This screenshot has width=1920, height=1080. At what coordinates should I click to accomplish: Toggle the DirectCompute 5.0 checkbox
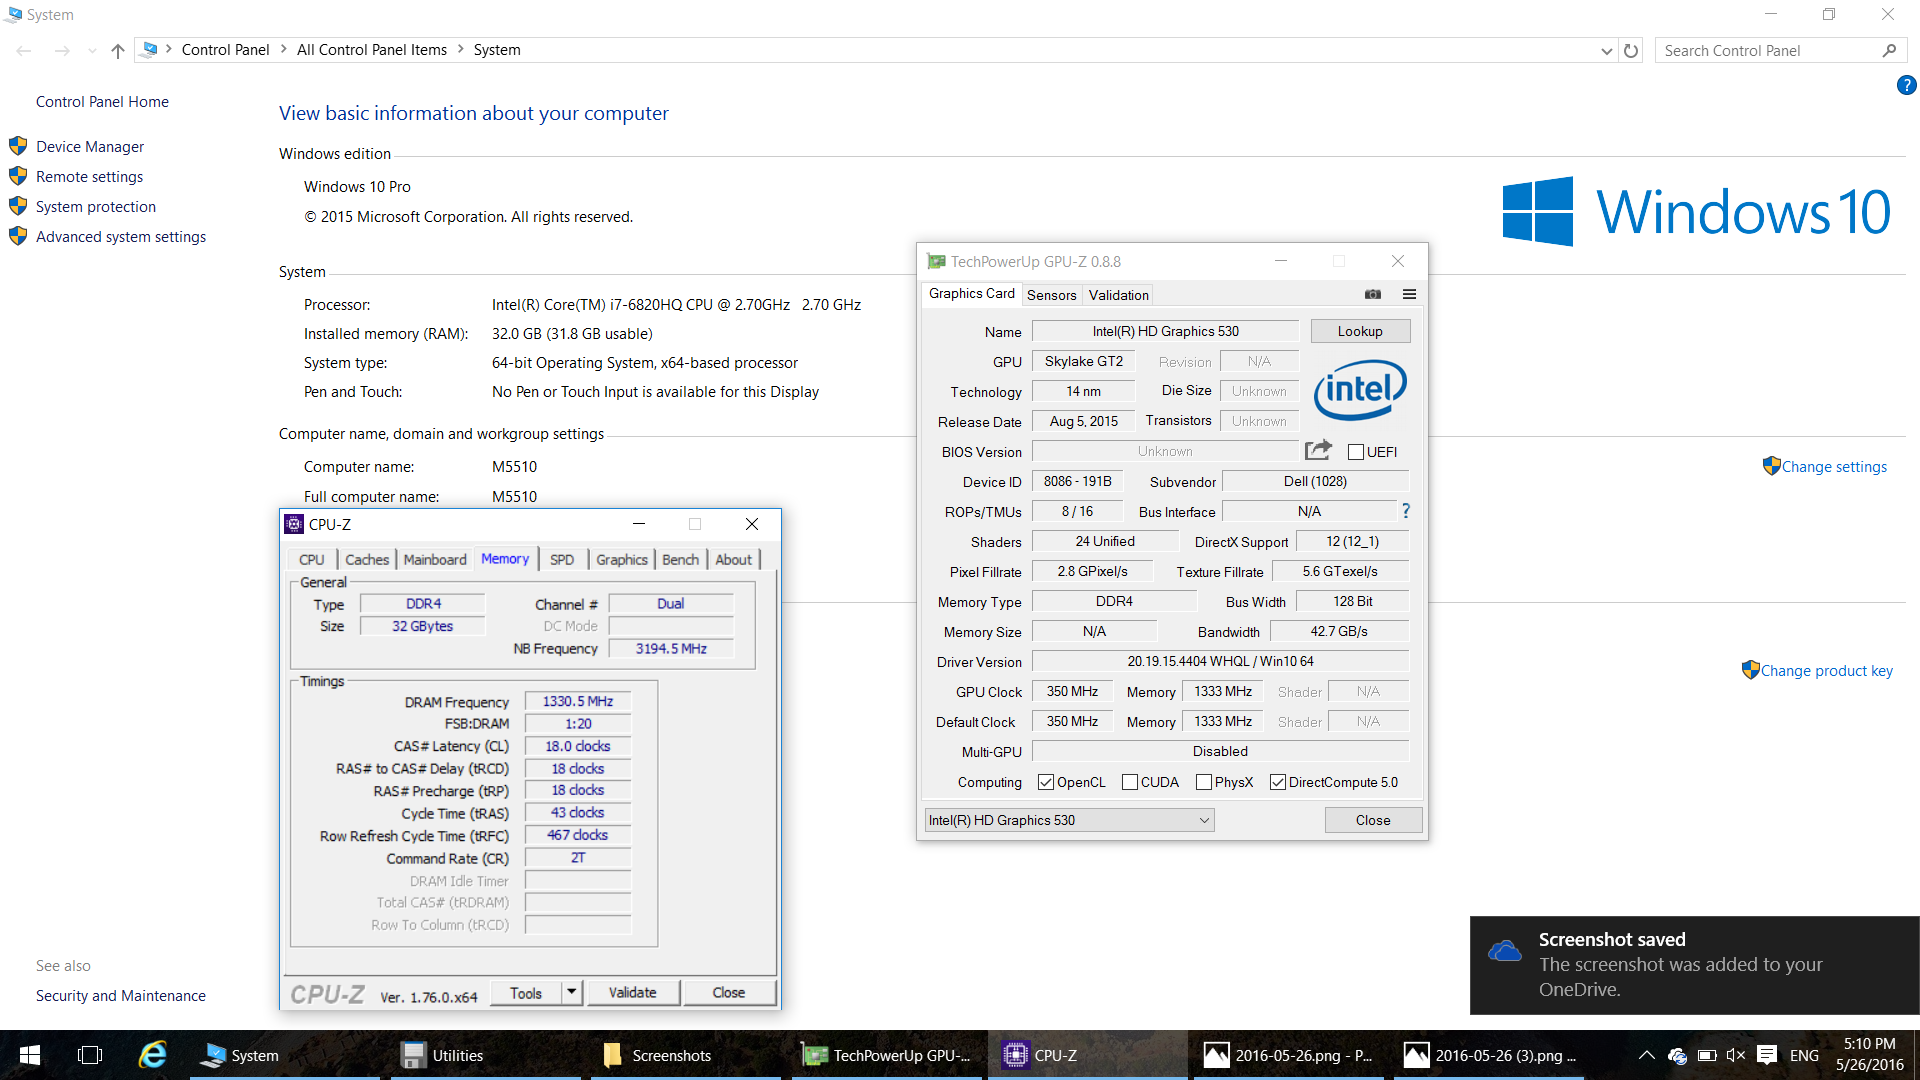coord(1278,782)
